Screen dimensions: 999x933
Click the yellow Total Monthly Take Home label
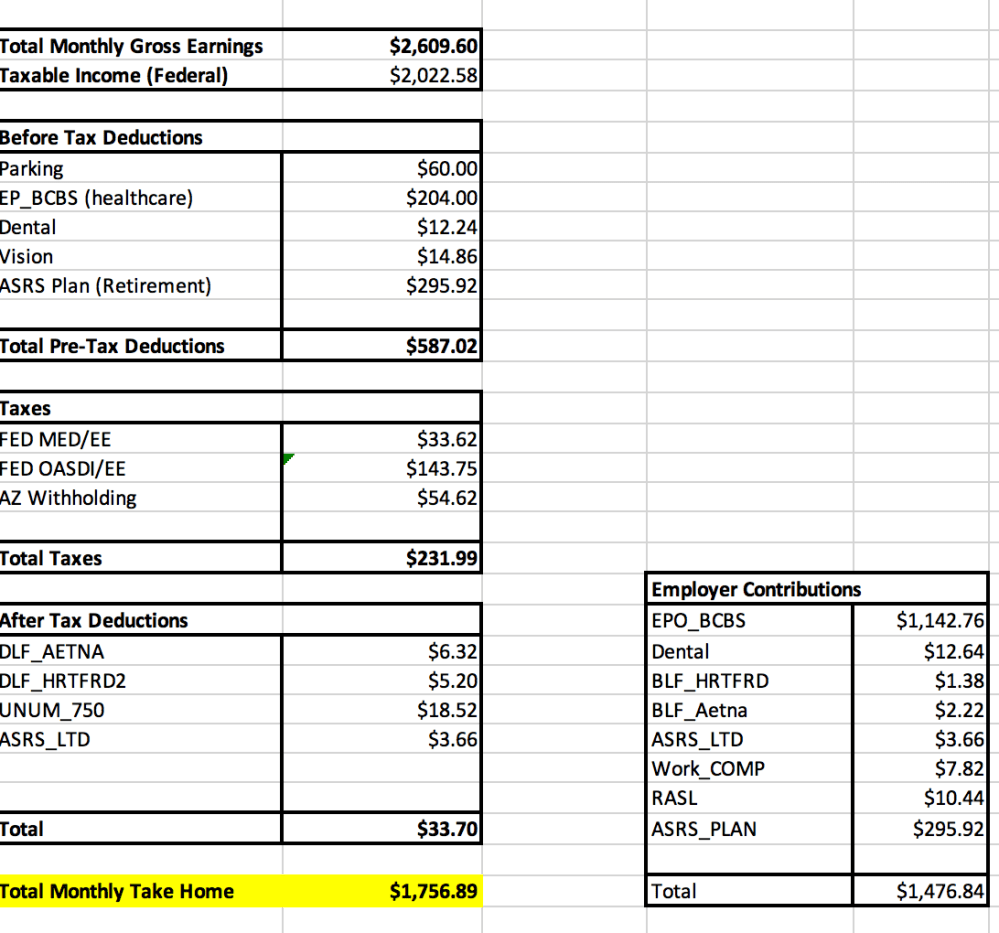tap(118, 891)
